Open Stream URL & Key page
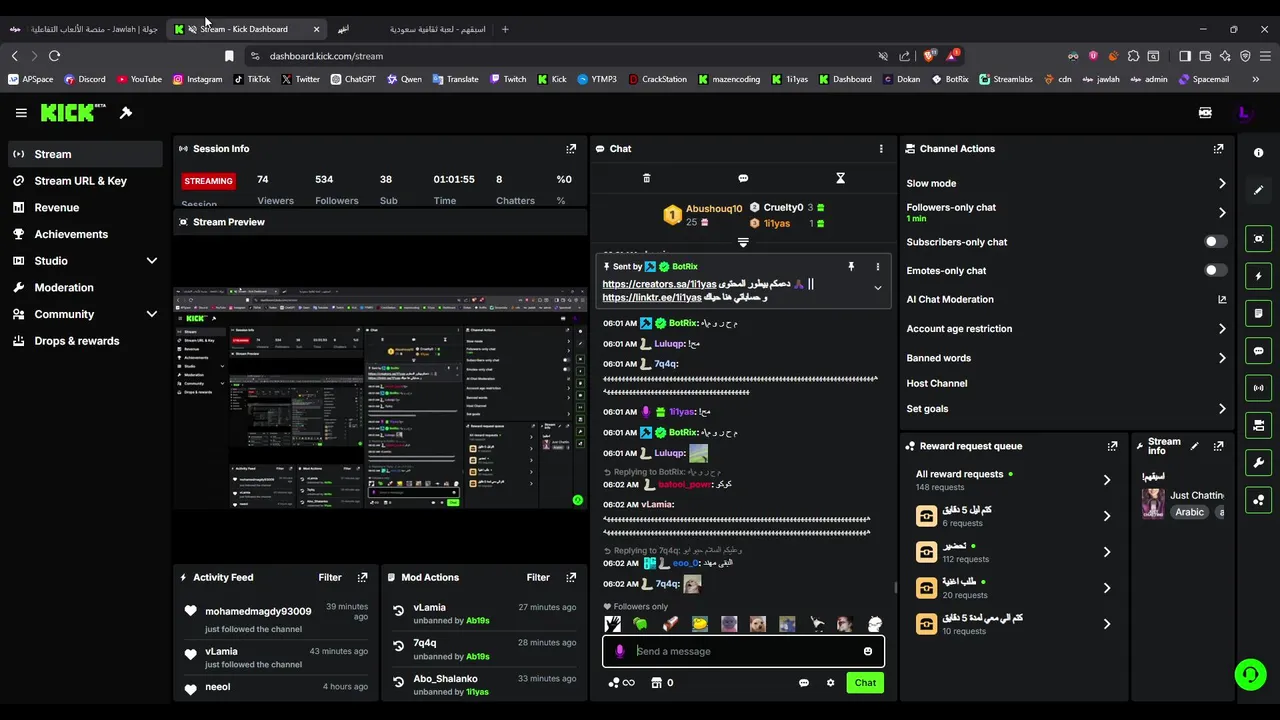This screenshot has height=720, width=1280. tap(85, 181)
